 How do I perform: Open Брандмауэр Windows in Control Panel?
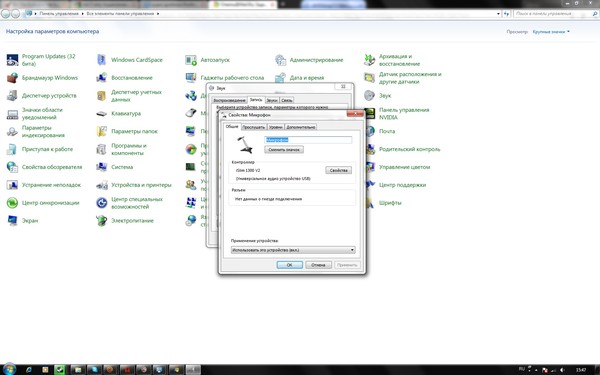point(42,78)
